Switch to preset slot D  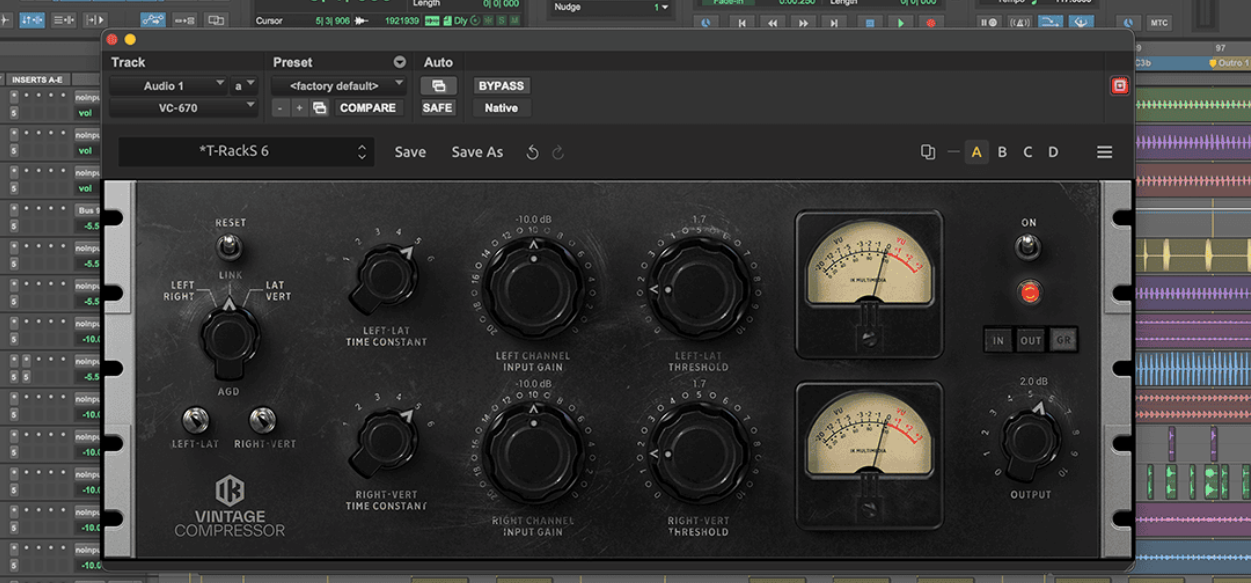[1053, 152]
